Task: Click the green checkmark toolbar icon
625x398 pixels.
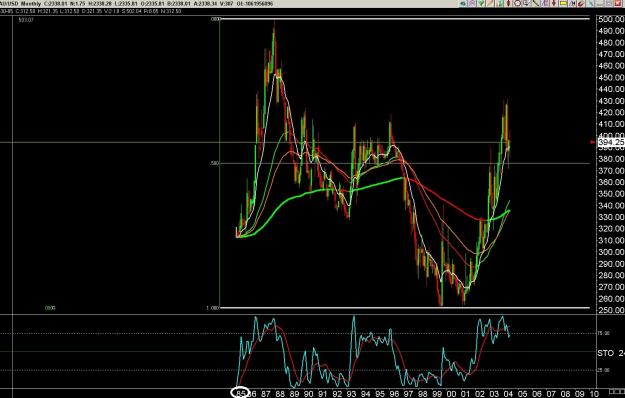Action: [481, 4]
